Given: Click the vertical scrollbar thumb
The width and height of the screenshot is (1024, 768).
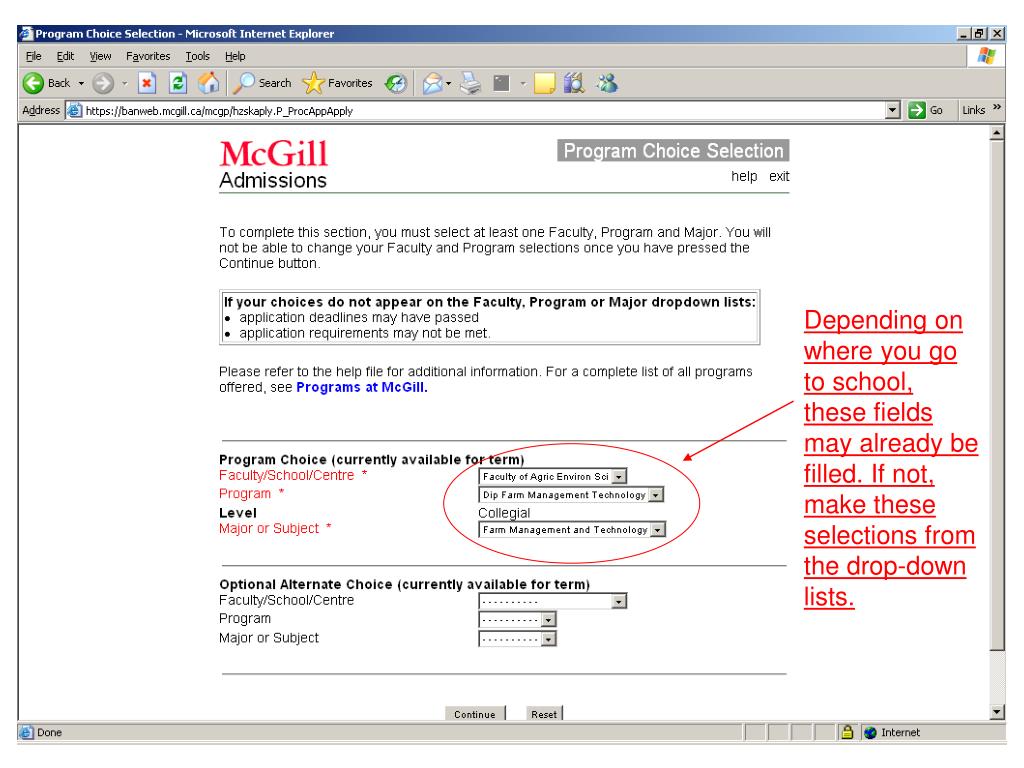Looking at the screenshot, I should click(997, 395).
